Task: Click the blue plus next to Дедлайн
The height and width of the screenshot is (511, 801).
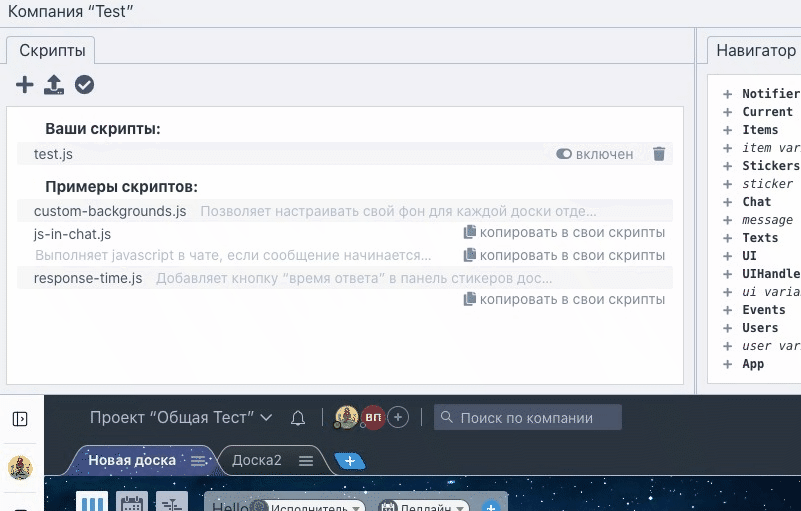Action: point(491,506)
